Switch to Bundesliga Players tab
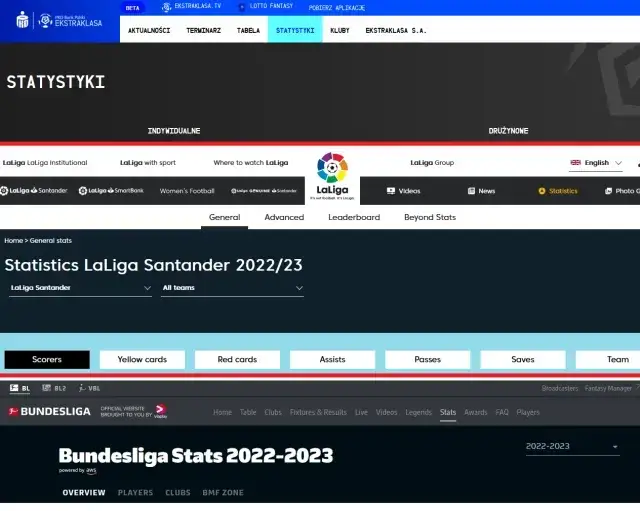 coord(135,493)
